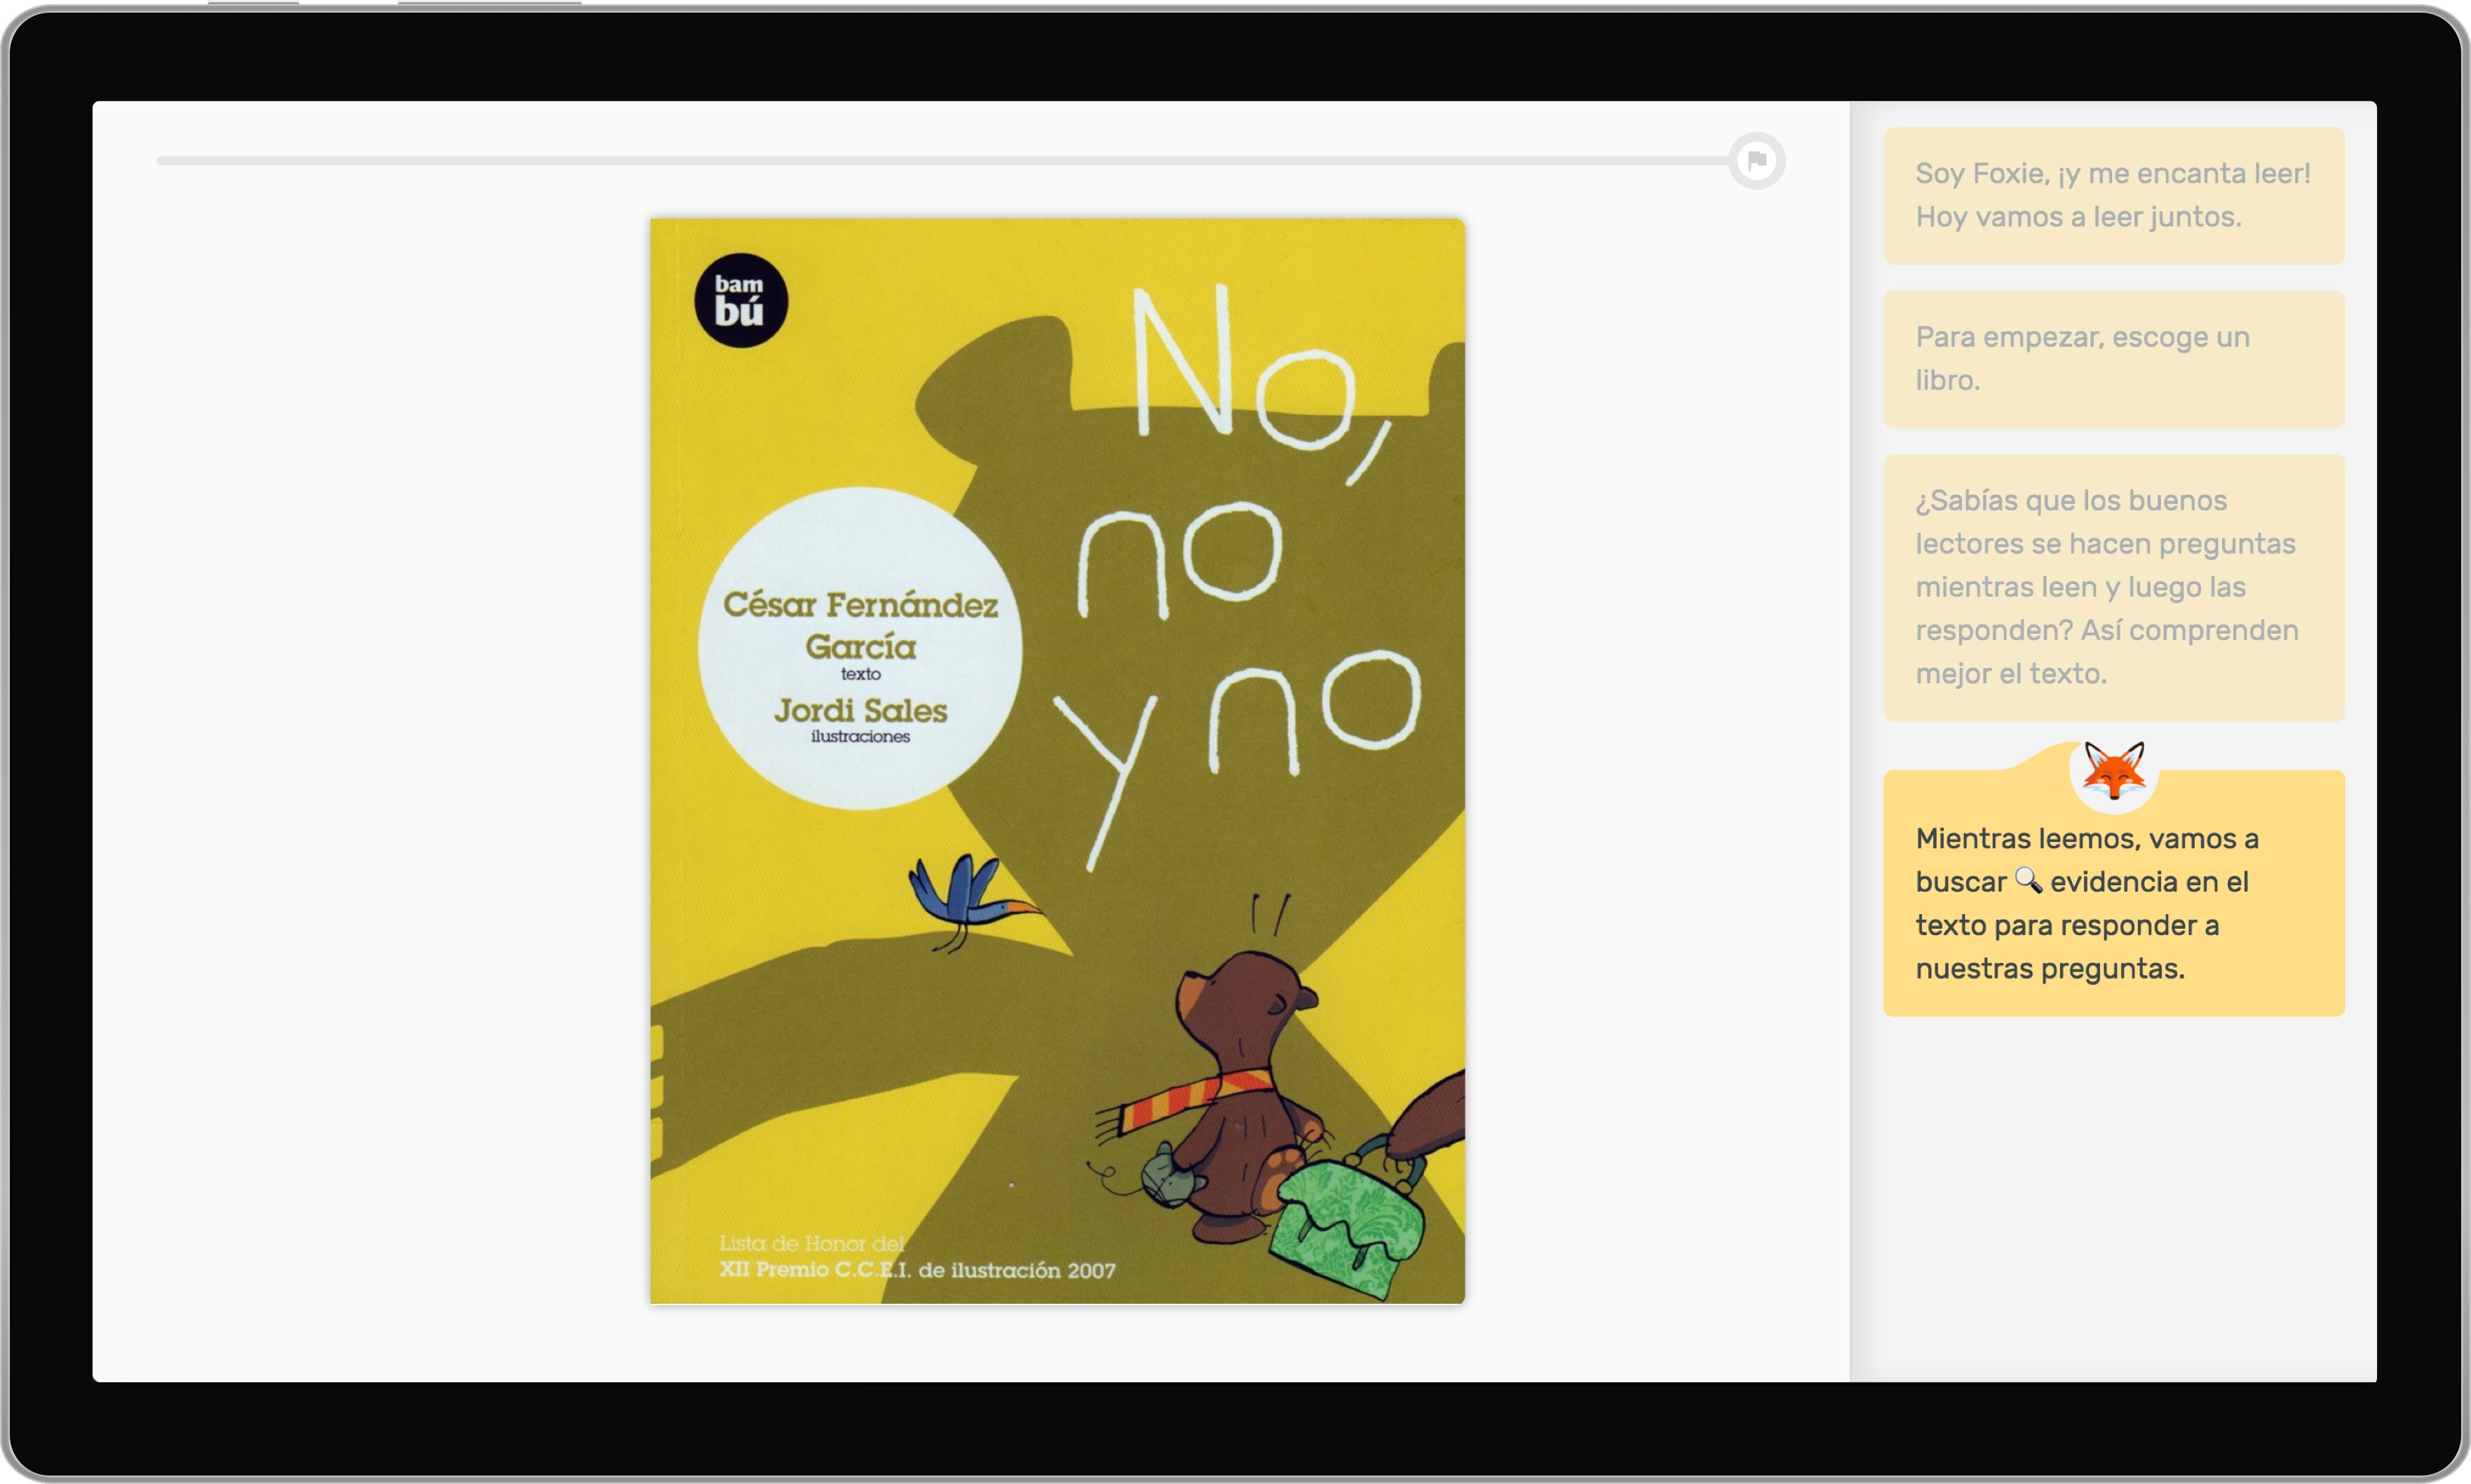Click the flag icon ending the progress bar
Screen dimensions: 2471x1484
1756,160
